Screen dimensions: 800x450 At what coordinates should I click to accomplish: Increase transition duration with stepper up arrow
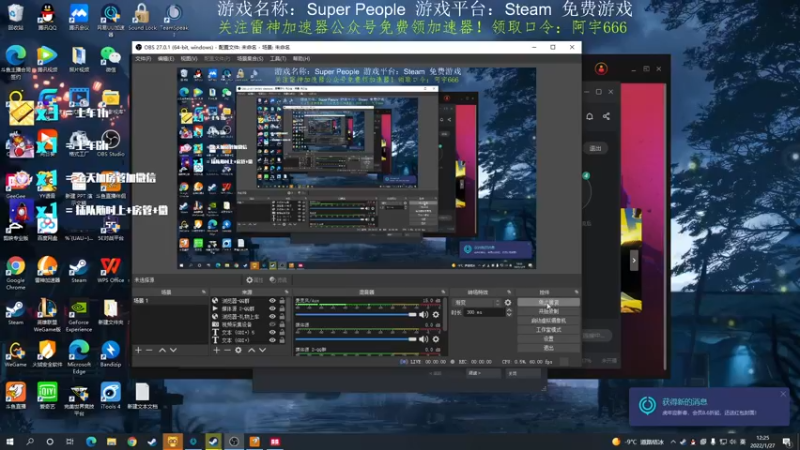point(509,310)
